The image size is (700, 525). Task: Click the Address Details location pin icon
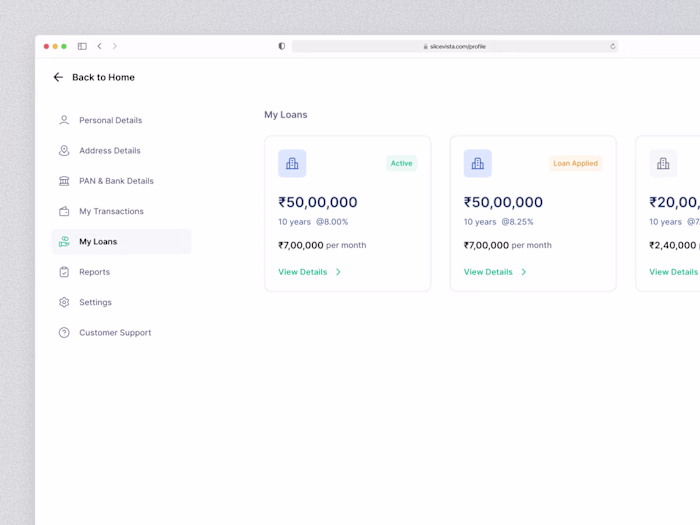point(64,150)
